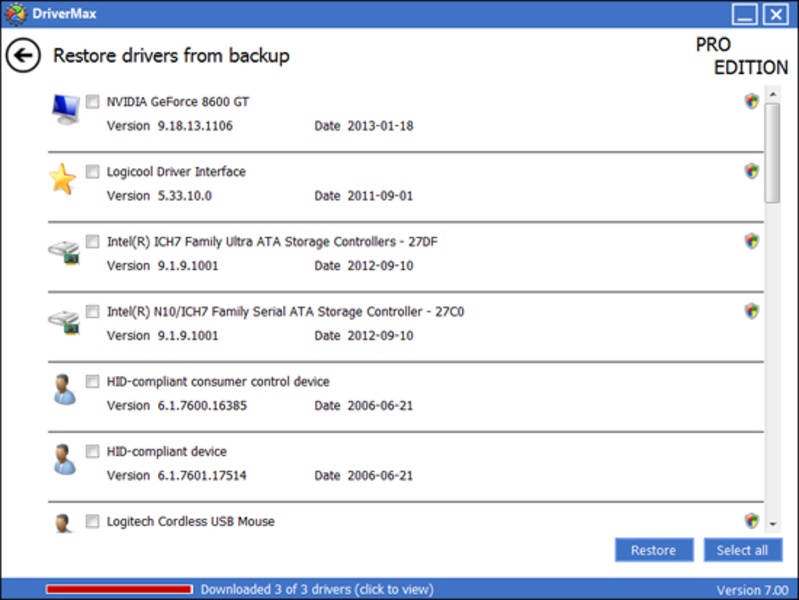
Task: Click the shield icon for NVIDIA GeForce
Action: coord(752,101)
